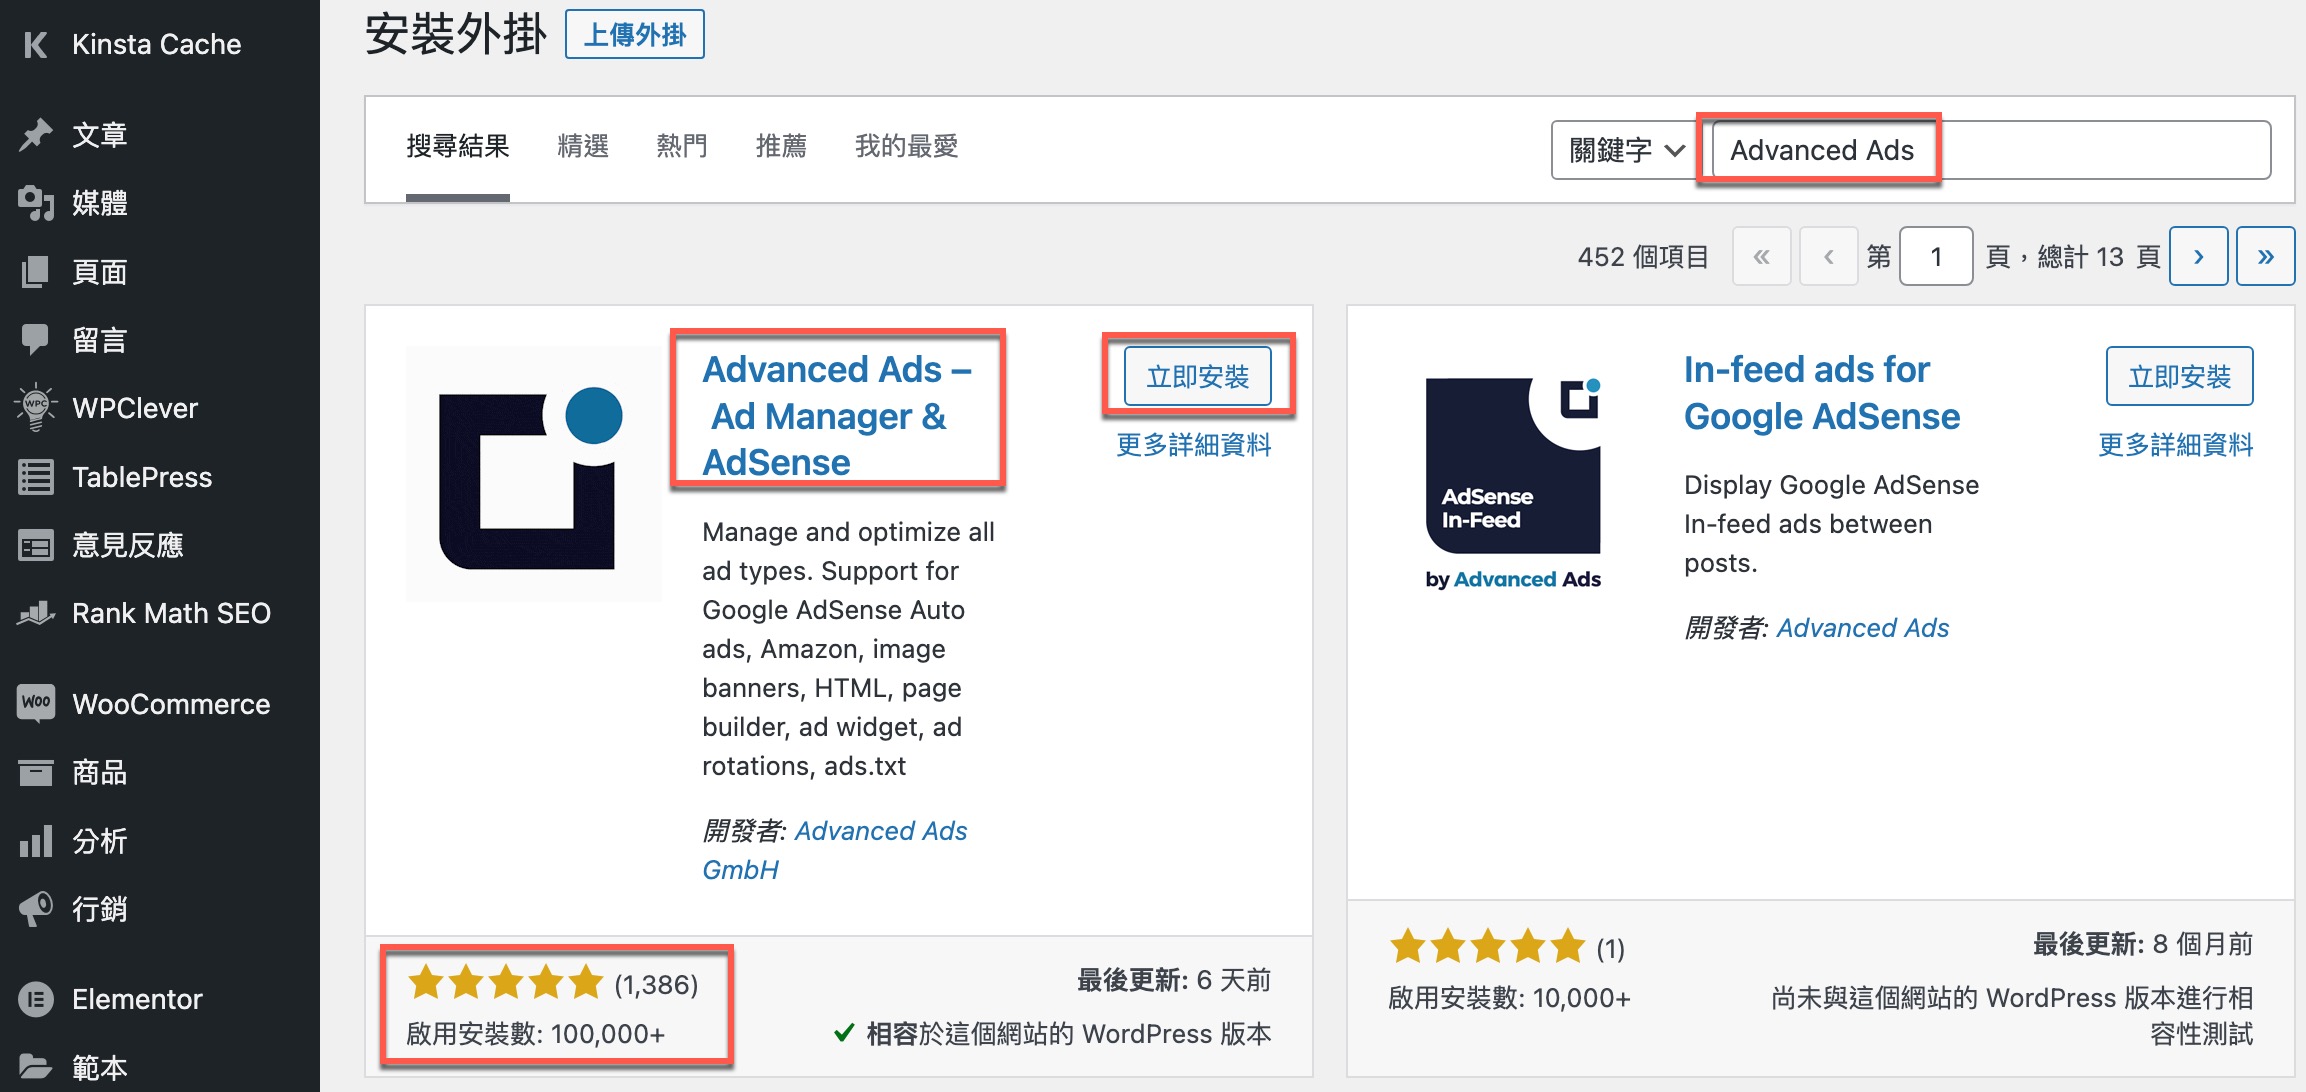Switch to the 我的最愛 tab
This screenshot has width=2306, height=1092.
[907, 147]
